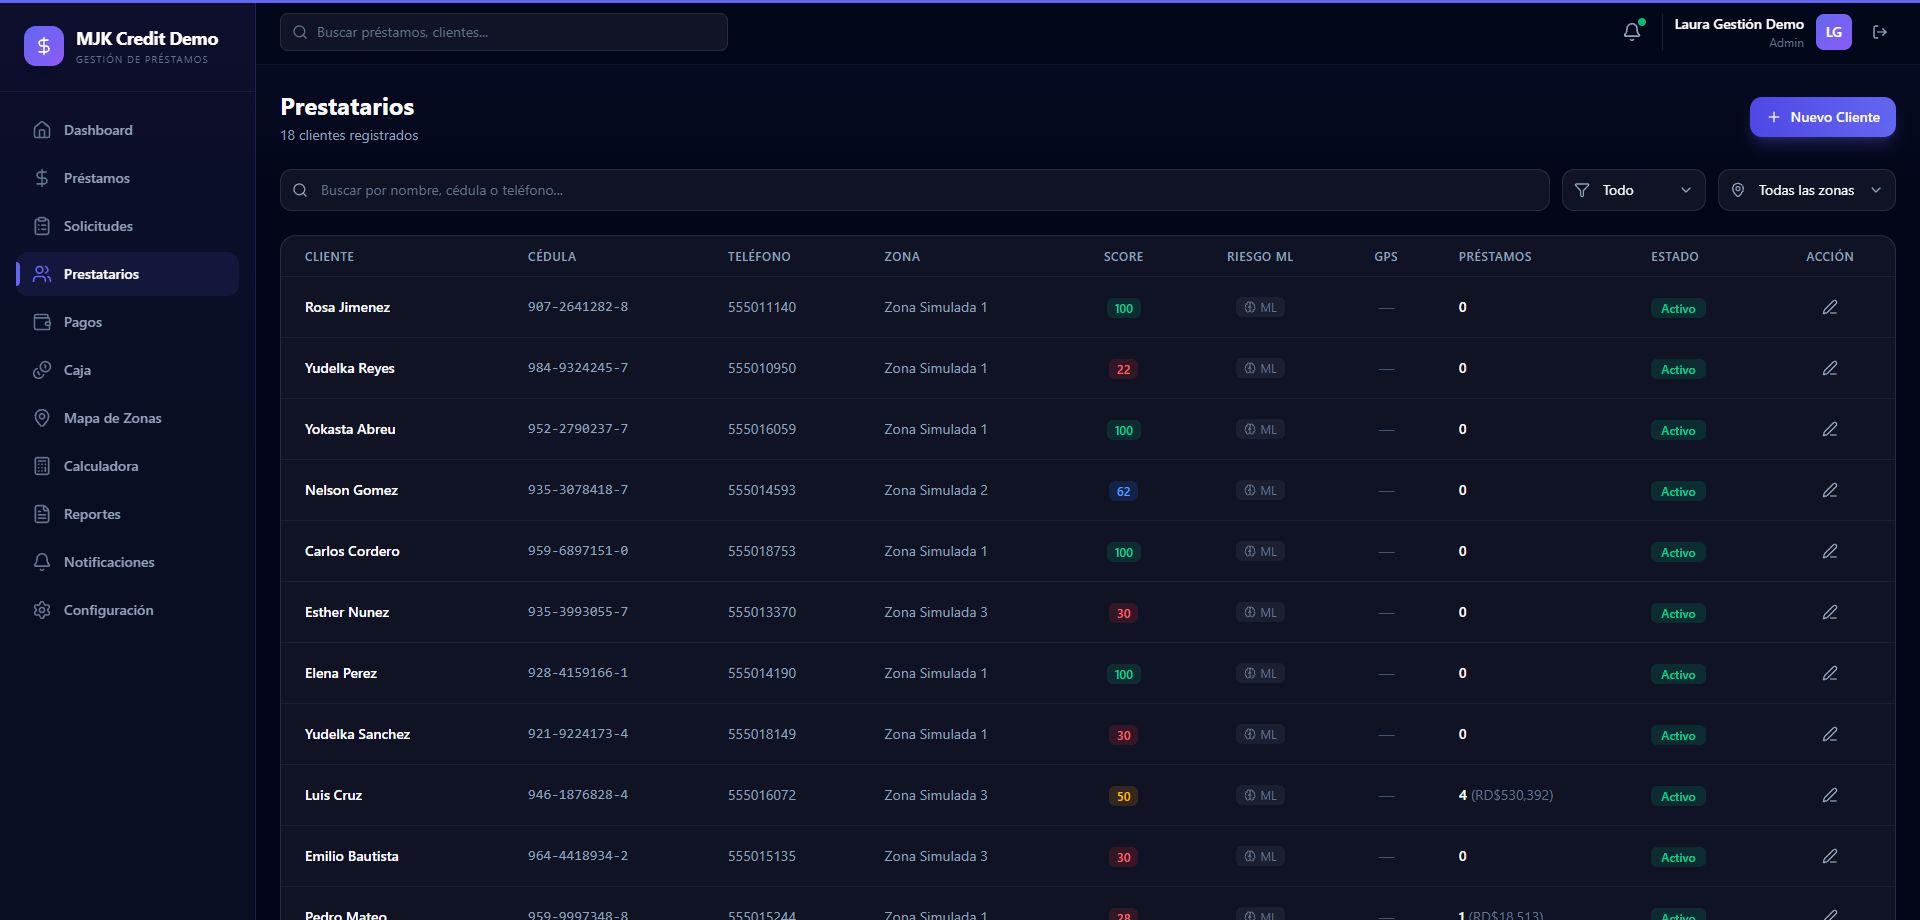Click Activo status badge for Yudelka Reyes
The height and width of the screenshot is (920, 1920).
[x=1678, y=369]
